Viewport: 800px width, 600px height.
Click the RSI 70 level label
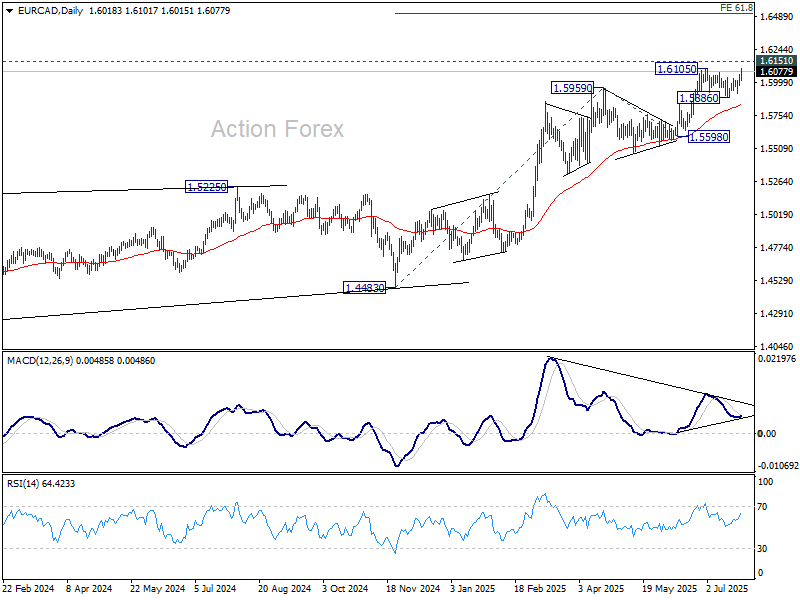tap(762, 507)
